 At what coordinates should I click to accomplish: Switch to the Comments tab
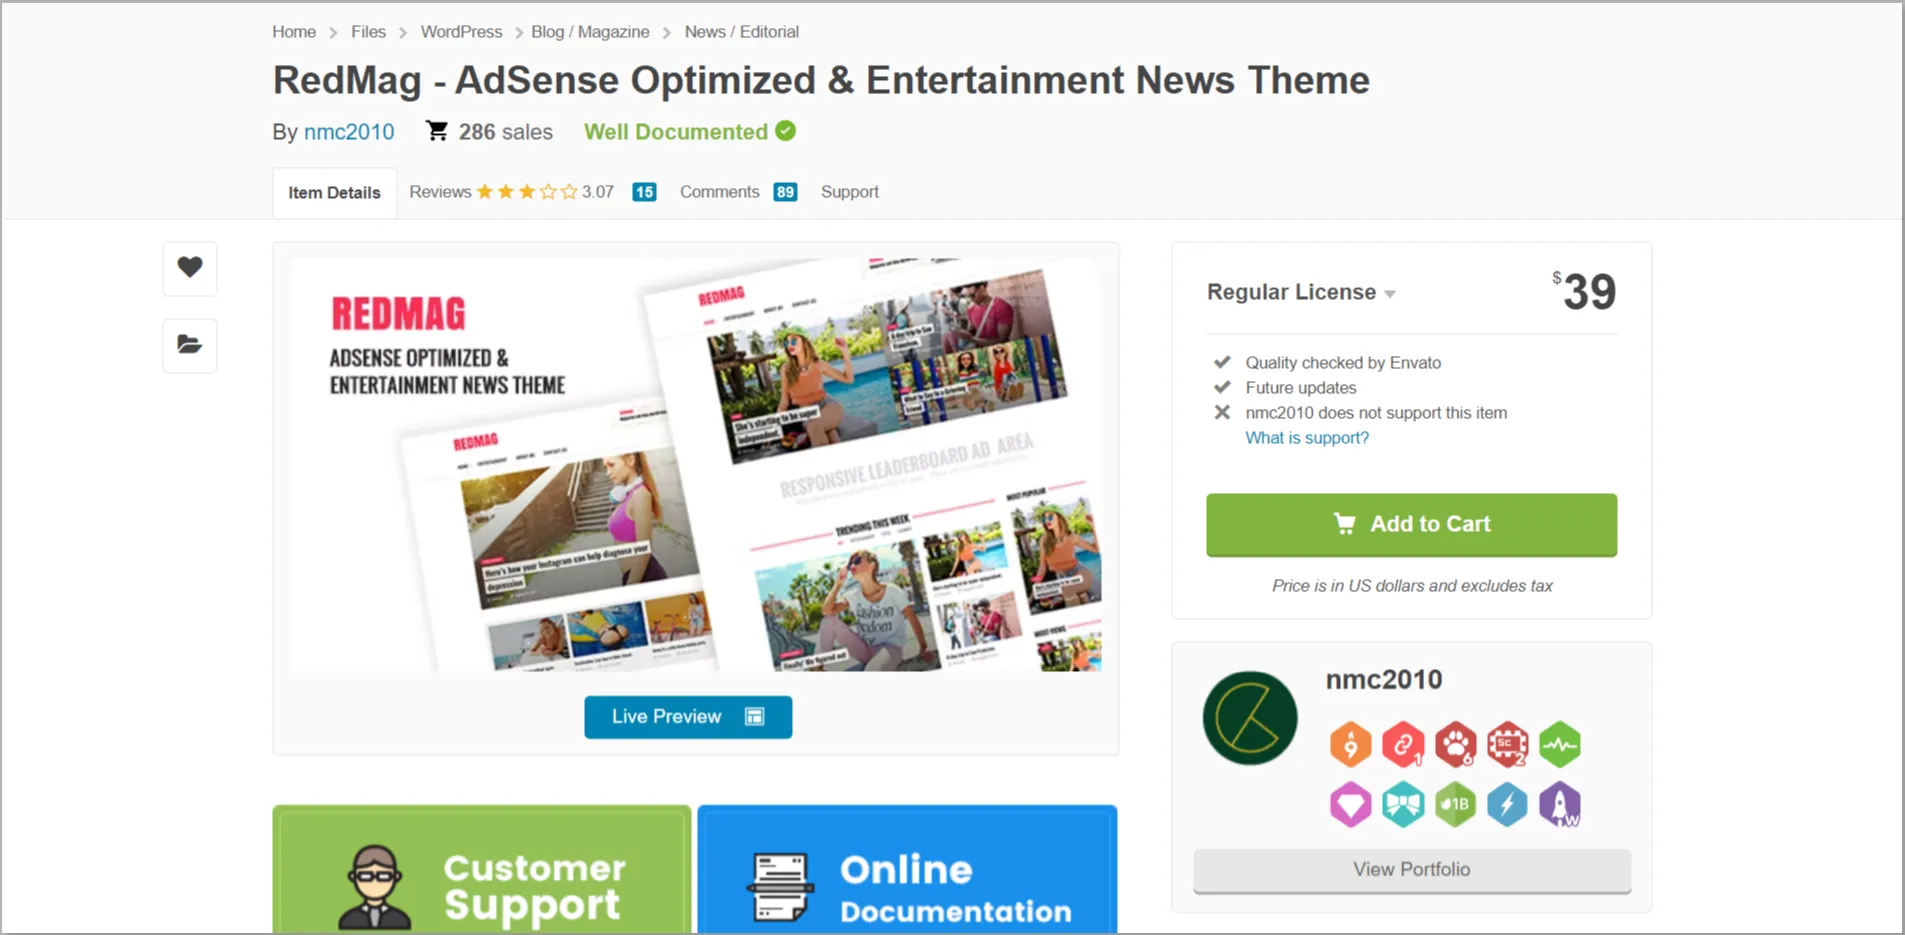coord(719,192)
